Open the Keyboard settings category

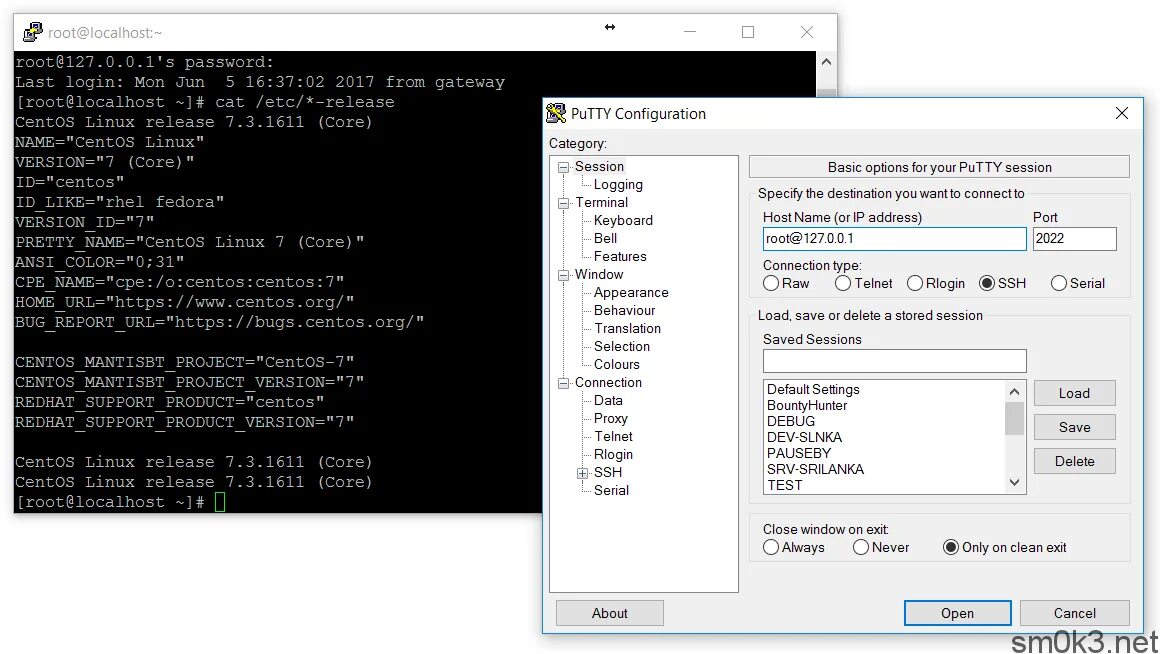click(623, 220)
